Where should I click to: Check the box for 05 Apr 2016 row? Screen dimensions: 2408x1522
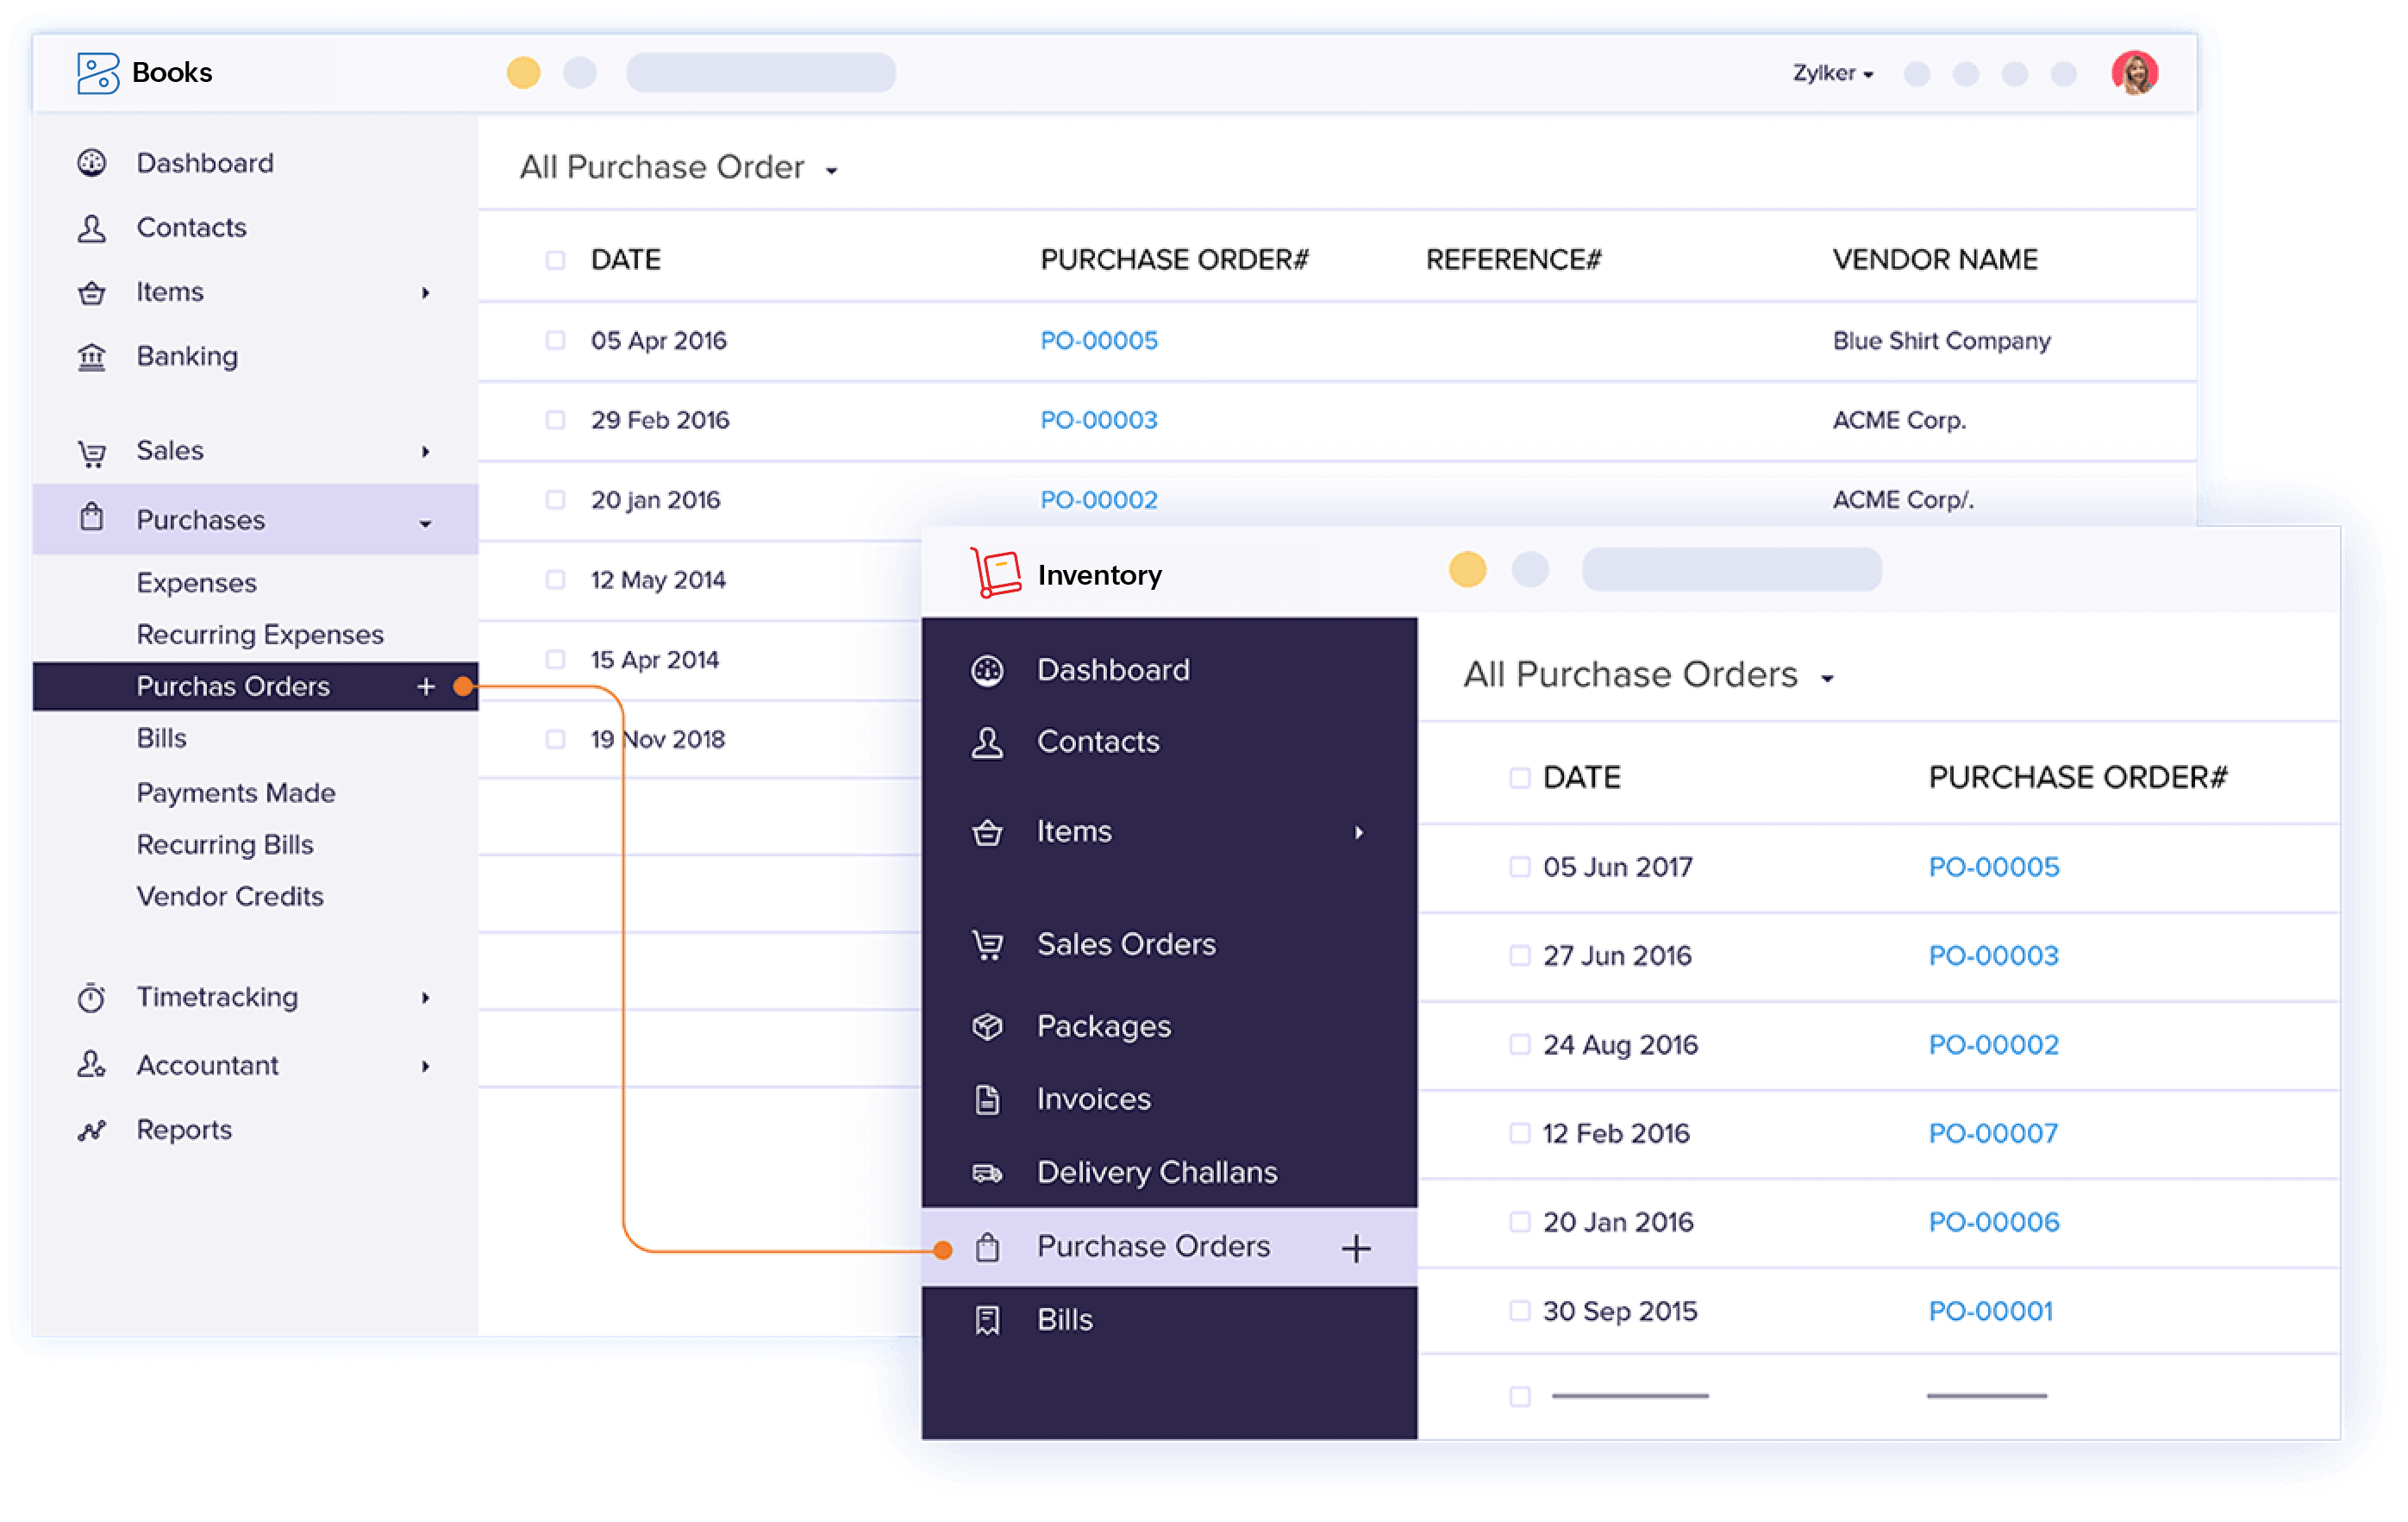(x=555, y=341)
